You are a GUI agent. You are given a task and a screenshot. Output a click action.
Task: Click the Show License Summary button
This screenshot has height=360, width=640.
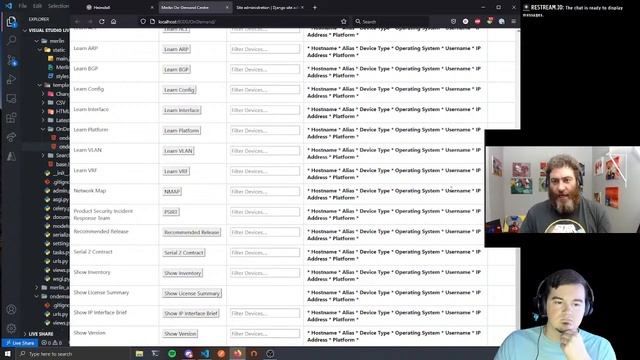(192, 293)
